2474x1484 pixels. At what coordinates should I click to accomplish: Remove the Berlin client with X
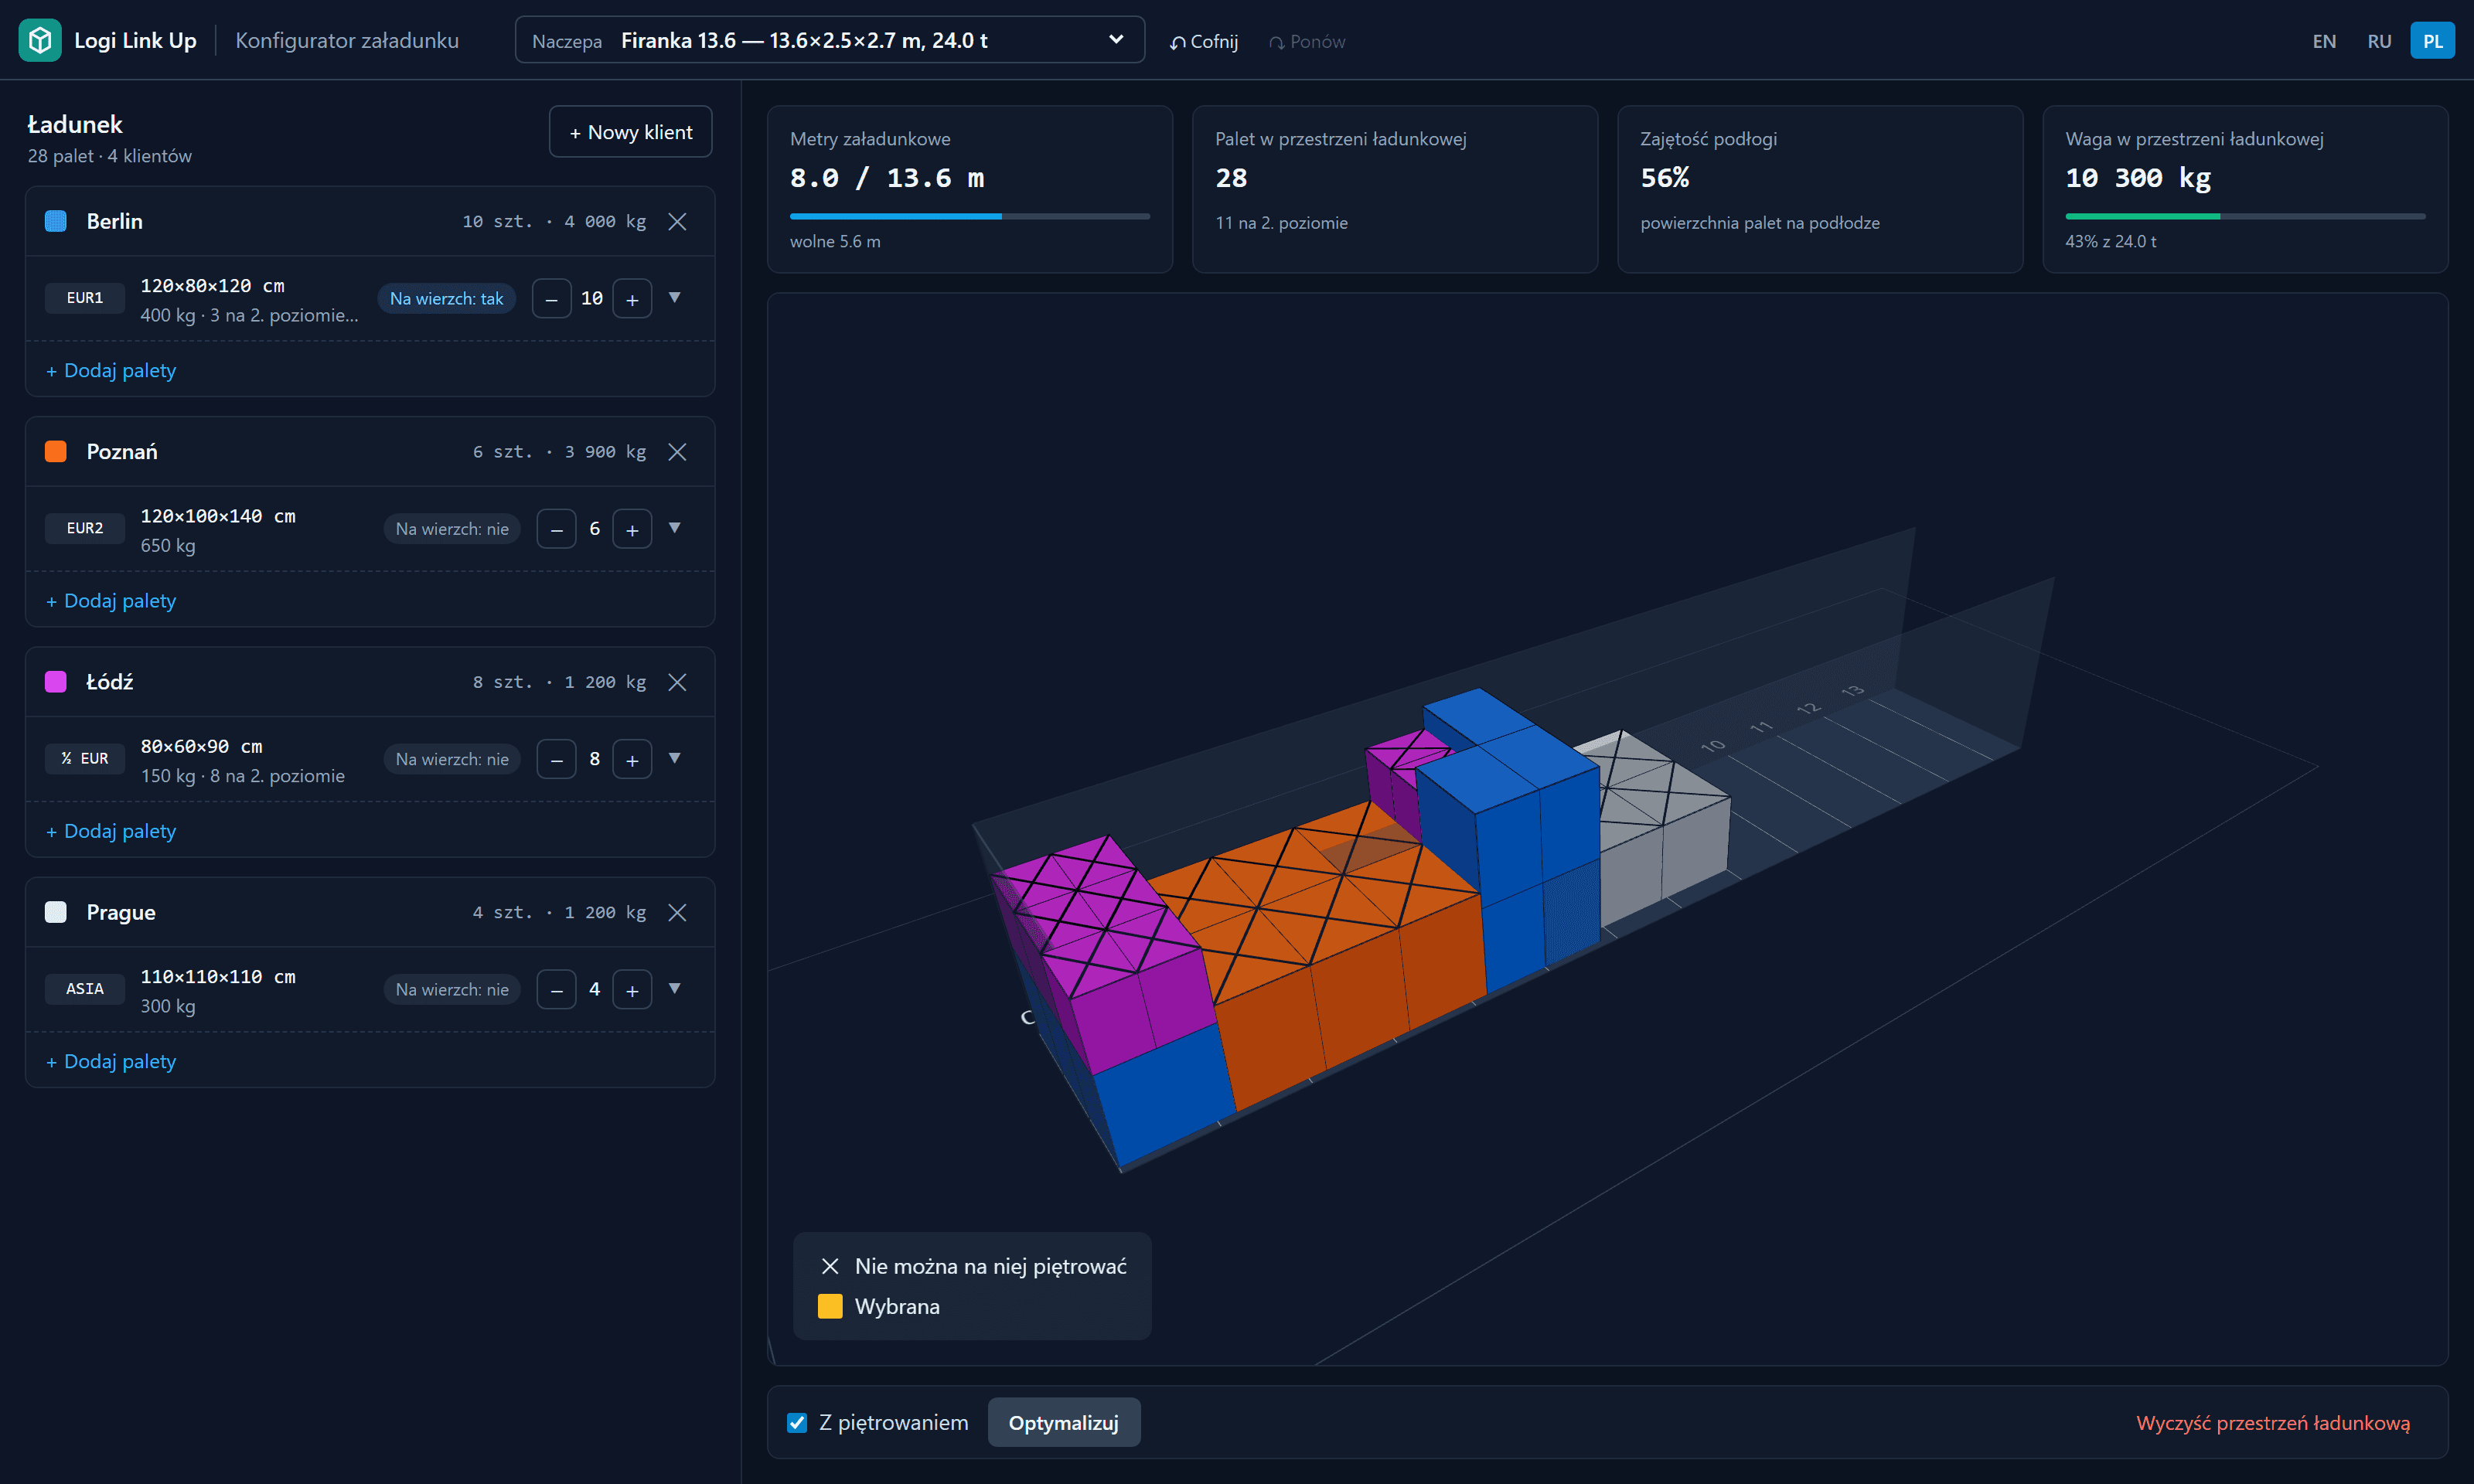click(x=677, y=221)
